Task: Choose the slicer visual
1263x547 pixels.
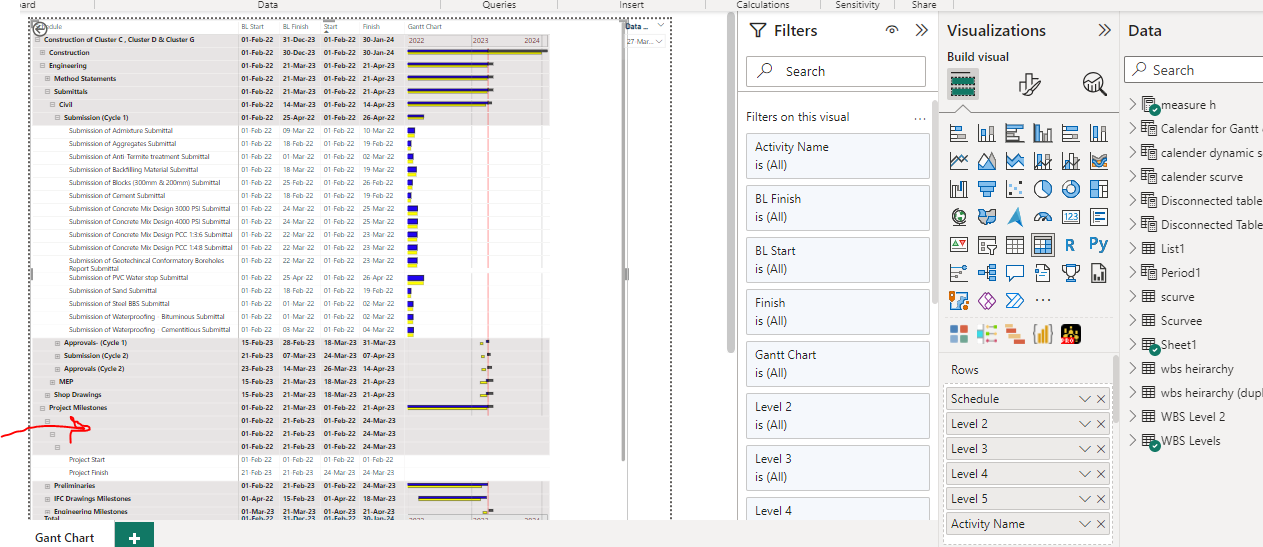Action: [x=987, y=245]
